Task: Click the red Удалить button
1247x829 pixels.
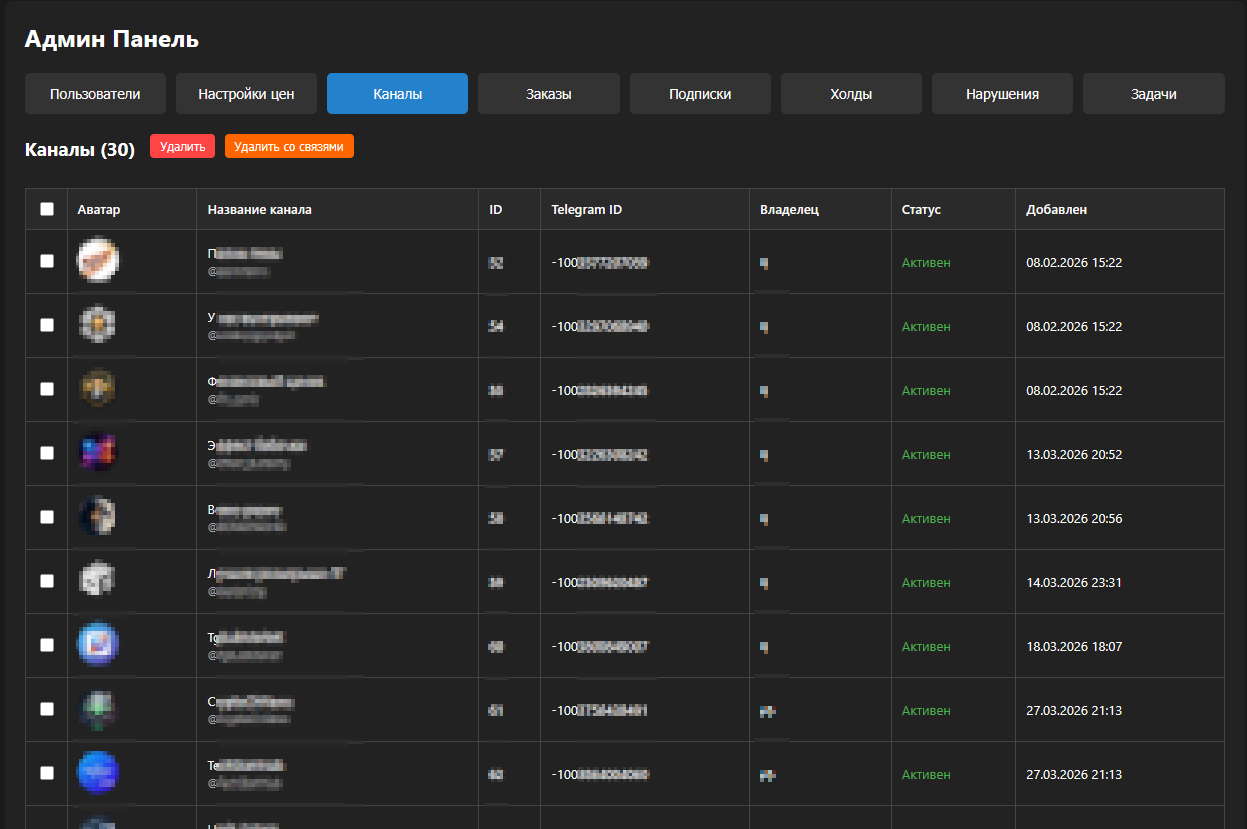Action: [182, 147]
